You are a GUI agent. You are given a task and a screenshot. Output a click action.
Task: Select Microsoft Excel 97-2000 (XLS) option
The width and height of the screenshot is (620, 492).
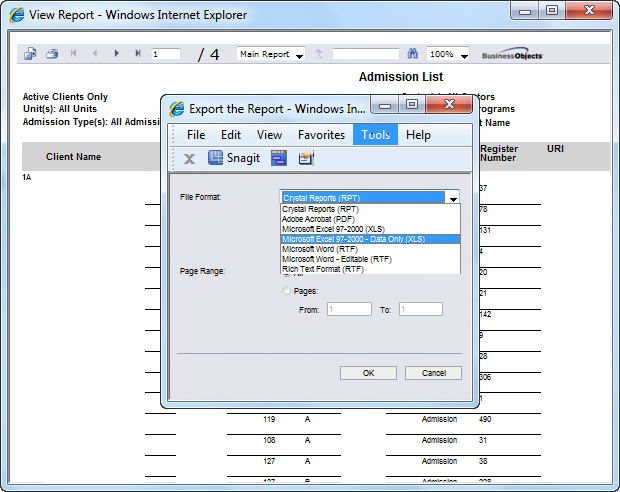370,229
